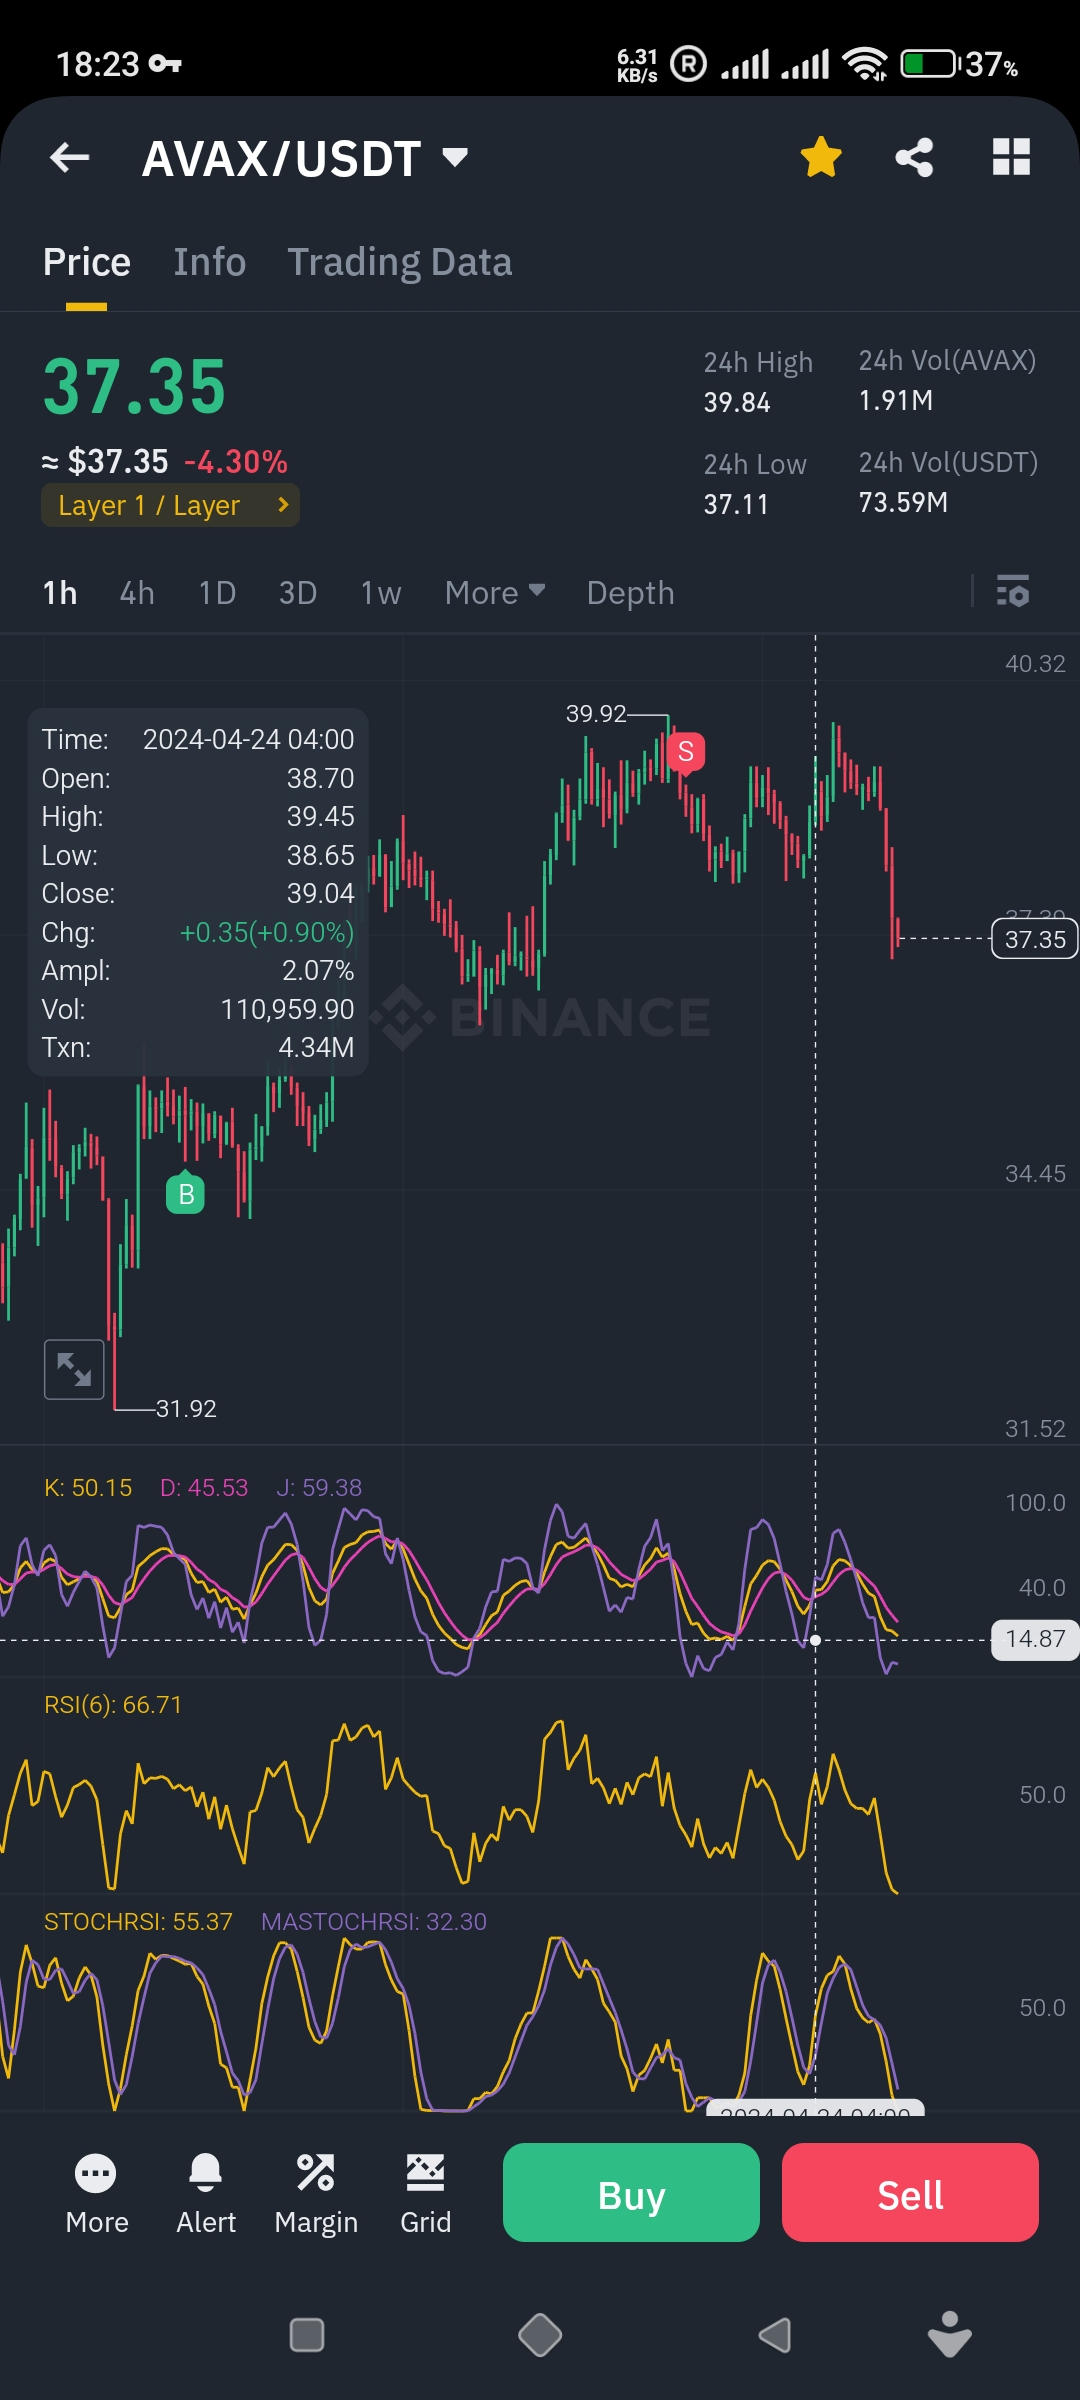The width and height of the screenshot is (1080, 2400).
Task: Tap the Android back triangle button
Action: 775,2335
